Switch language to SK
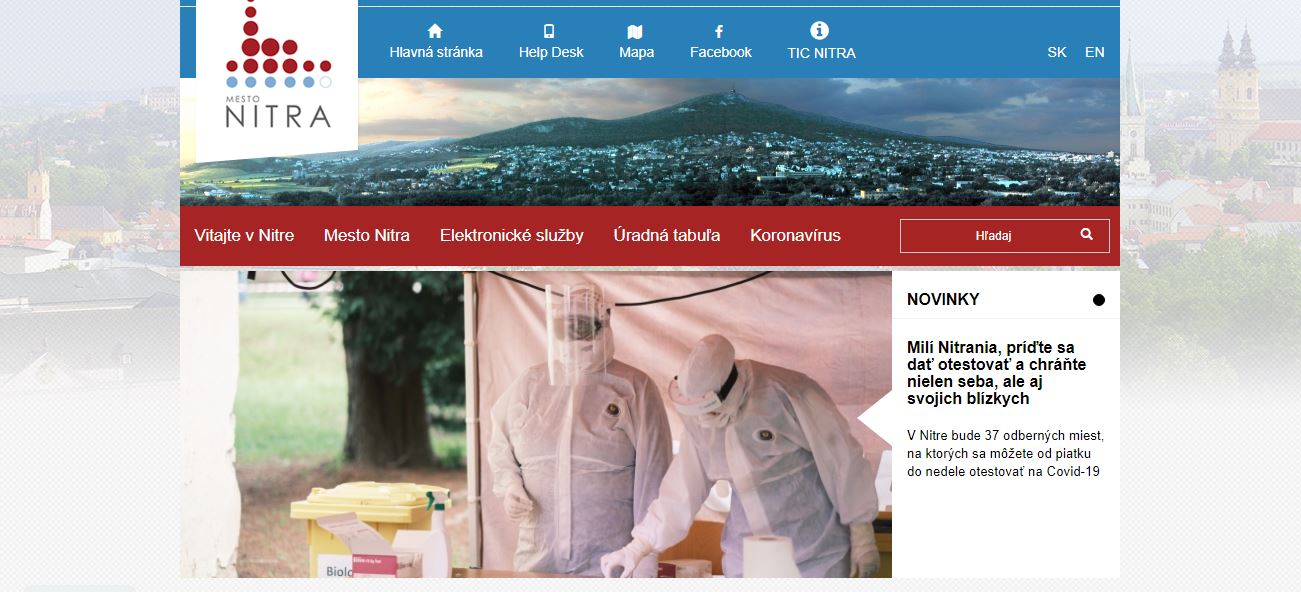1301x592 pixels. 1057,52
